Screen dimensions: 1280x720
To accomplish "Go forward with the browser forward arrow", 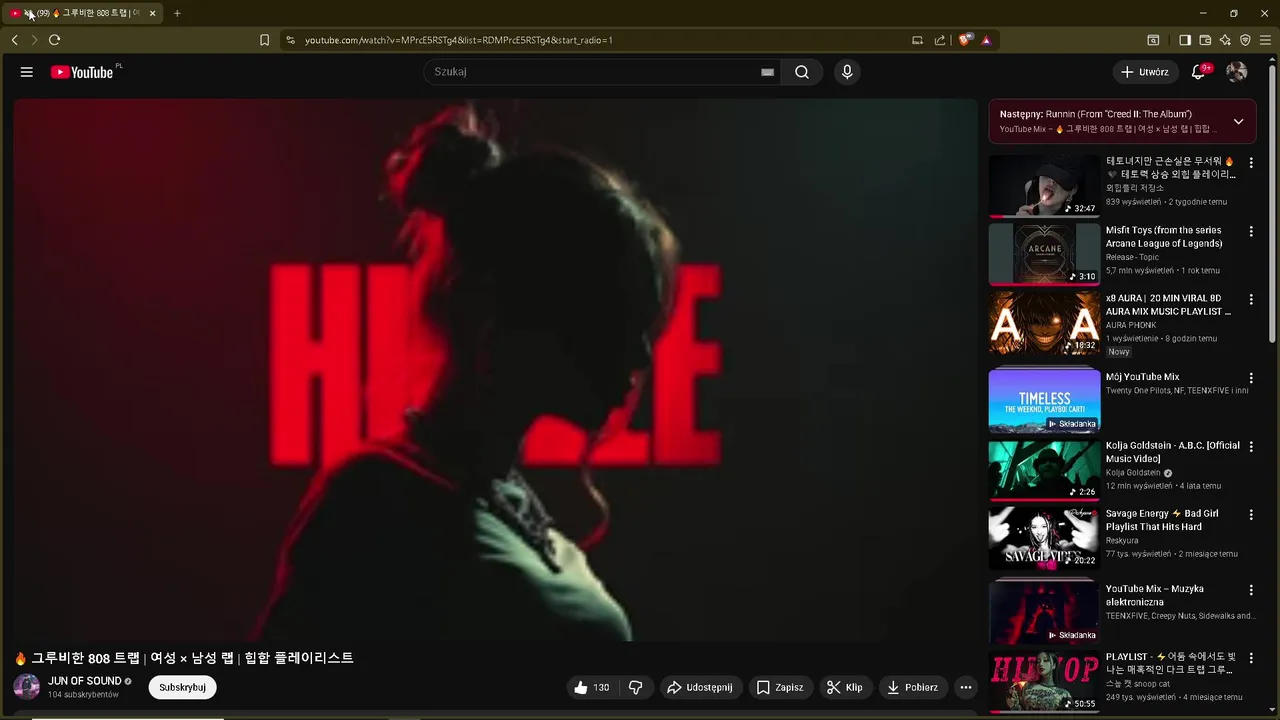I will pyautogui.click(x=34, y=40).
